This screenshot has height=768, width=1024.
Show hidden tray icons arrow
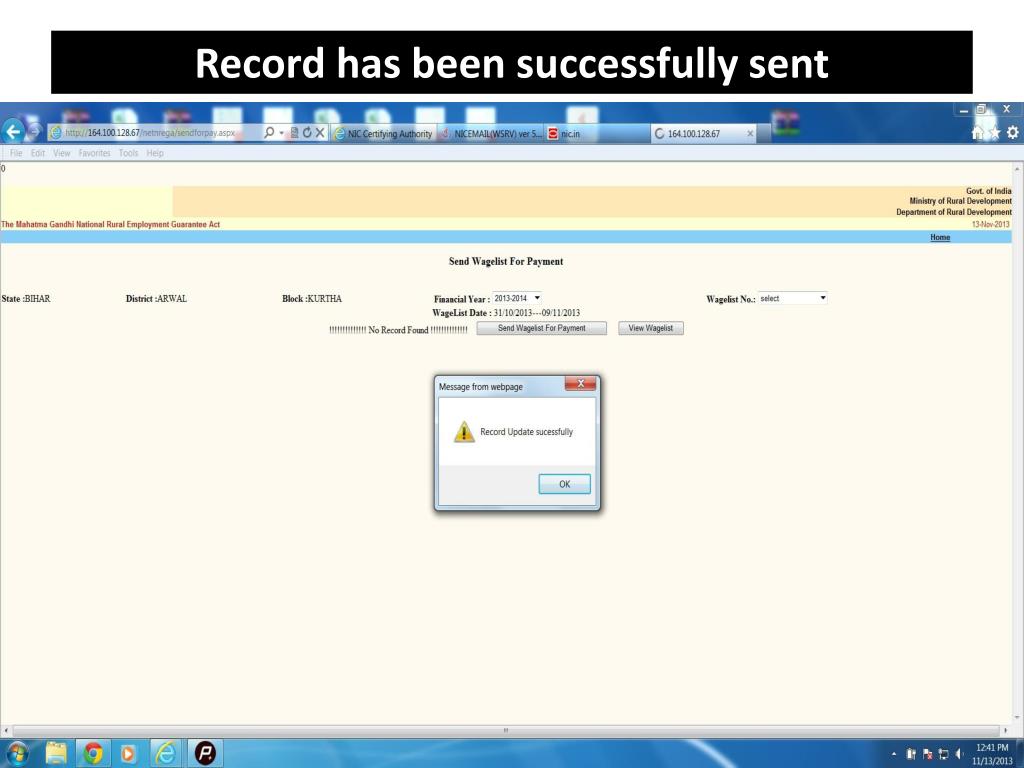pos(894,754)
